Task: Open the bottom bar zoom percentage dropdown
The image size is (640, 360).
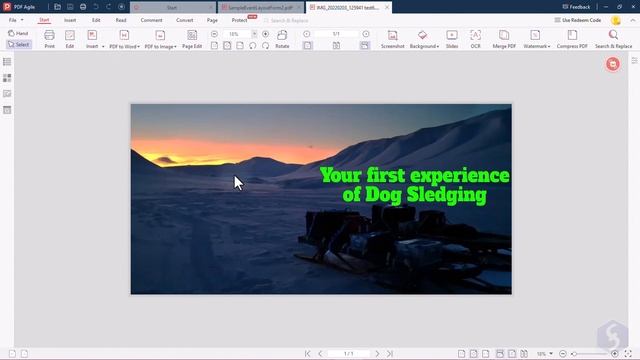Action: pos(551,353)
